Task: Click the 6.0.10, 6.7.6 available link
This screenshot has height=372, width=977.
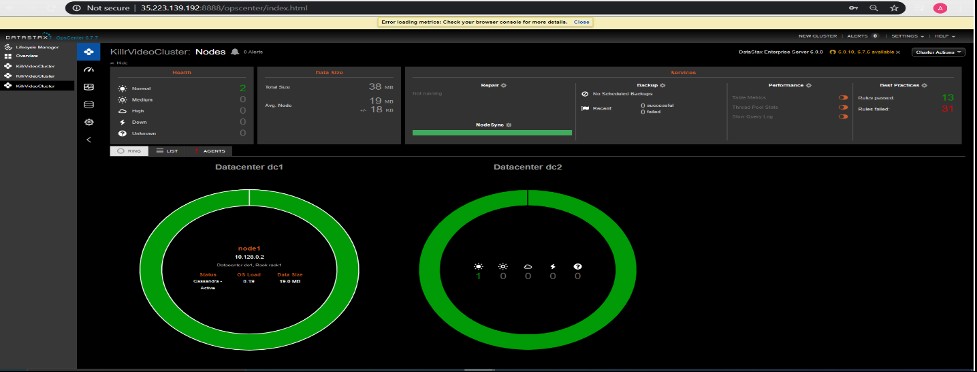Action: coord(865,52)
